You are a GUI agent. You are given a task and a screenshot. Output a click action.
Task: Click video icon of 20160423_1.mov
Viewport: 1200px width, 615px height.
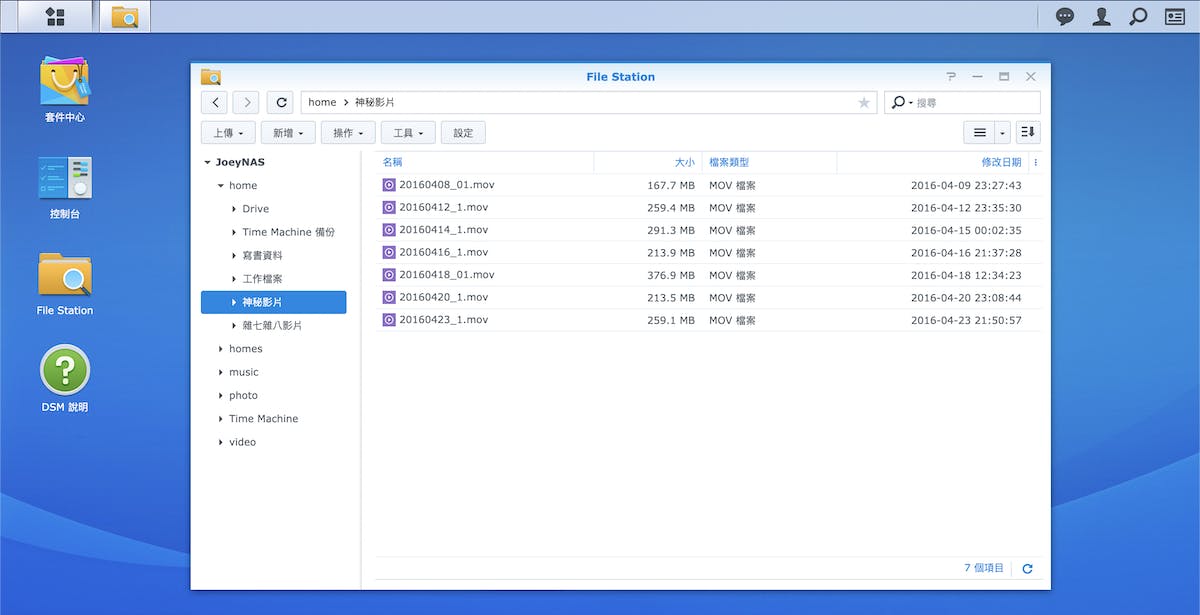pyautogui.click(x=389, y=320)
